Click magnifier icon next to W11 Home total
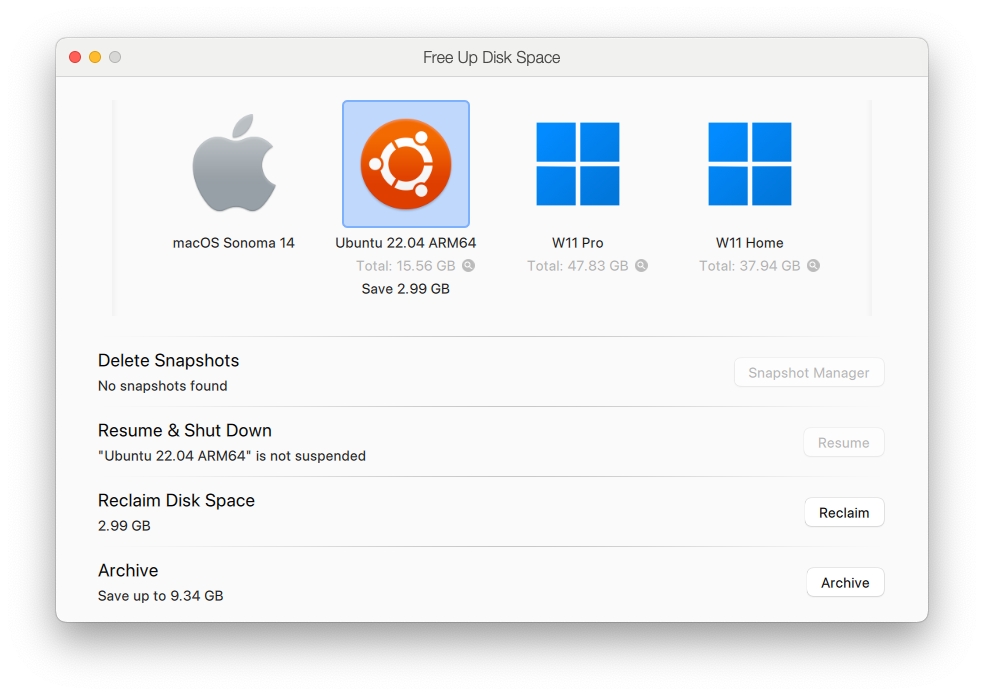The width and height of the screenshot is (984, 696). click(813, 266)
